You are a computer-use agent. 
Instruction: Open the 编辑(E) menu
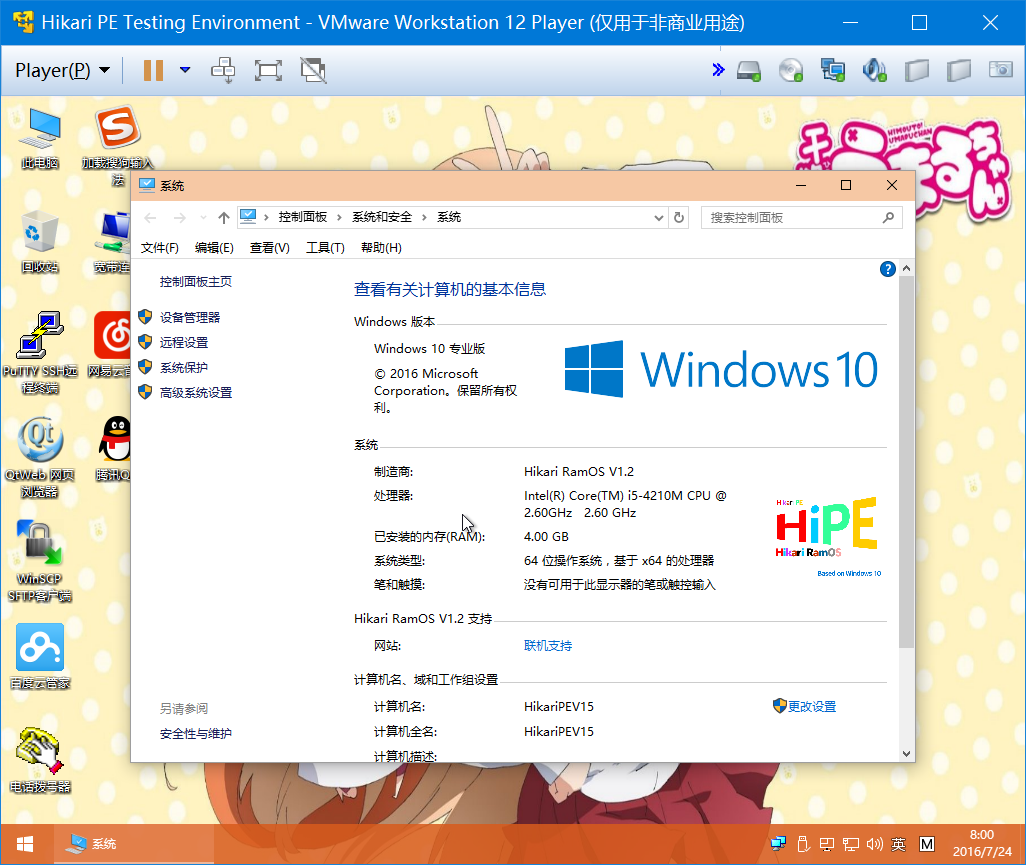[214, 247]
